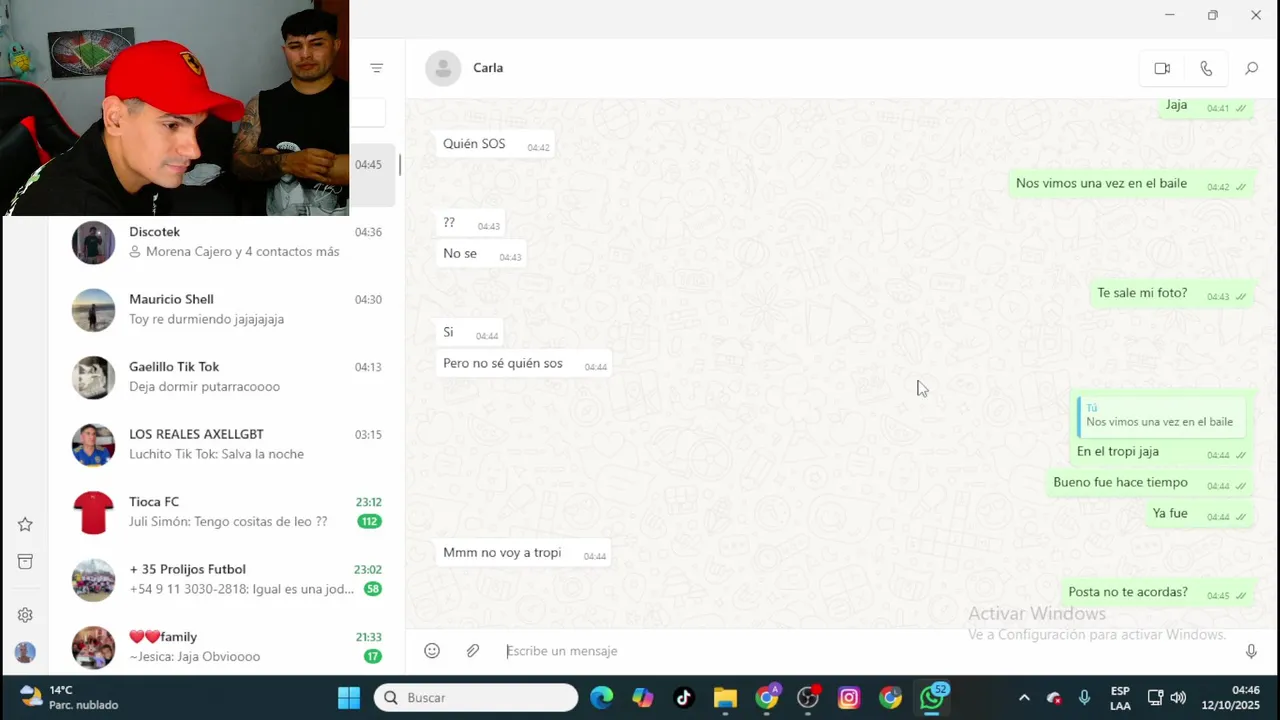This screenshot has width=1280, height=720.
Task: Click the 112 unread badge on Tioca FC
Action: (x=370, y=521)
